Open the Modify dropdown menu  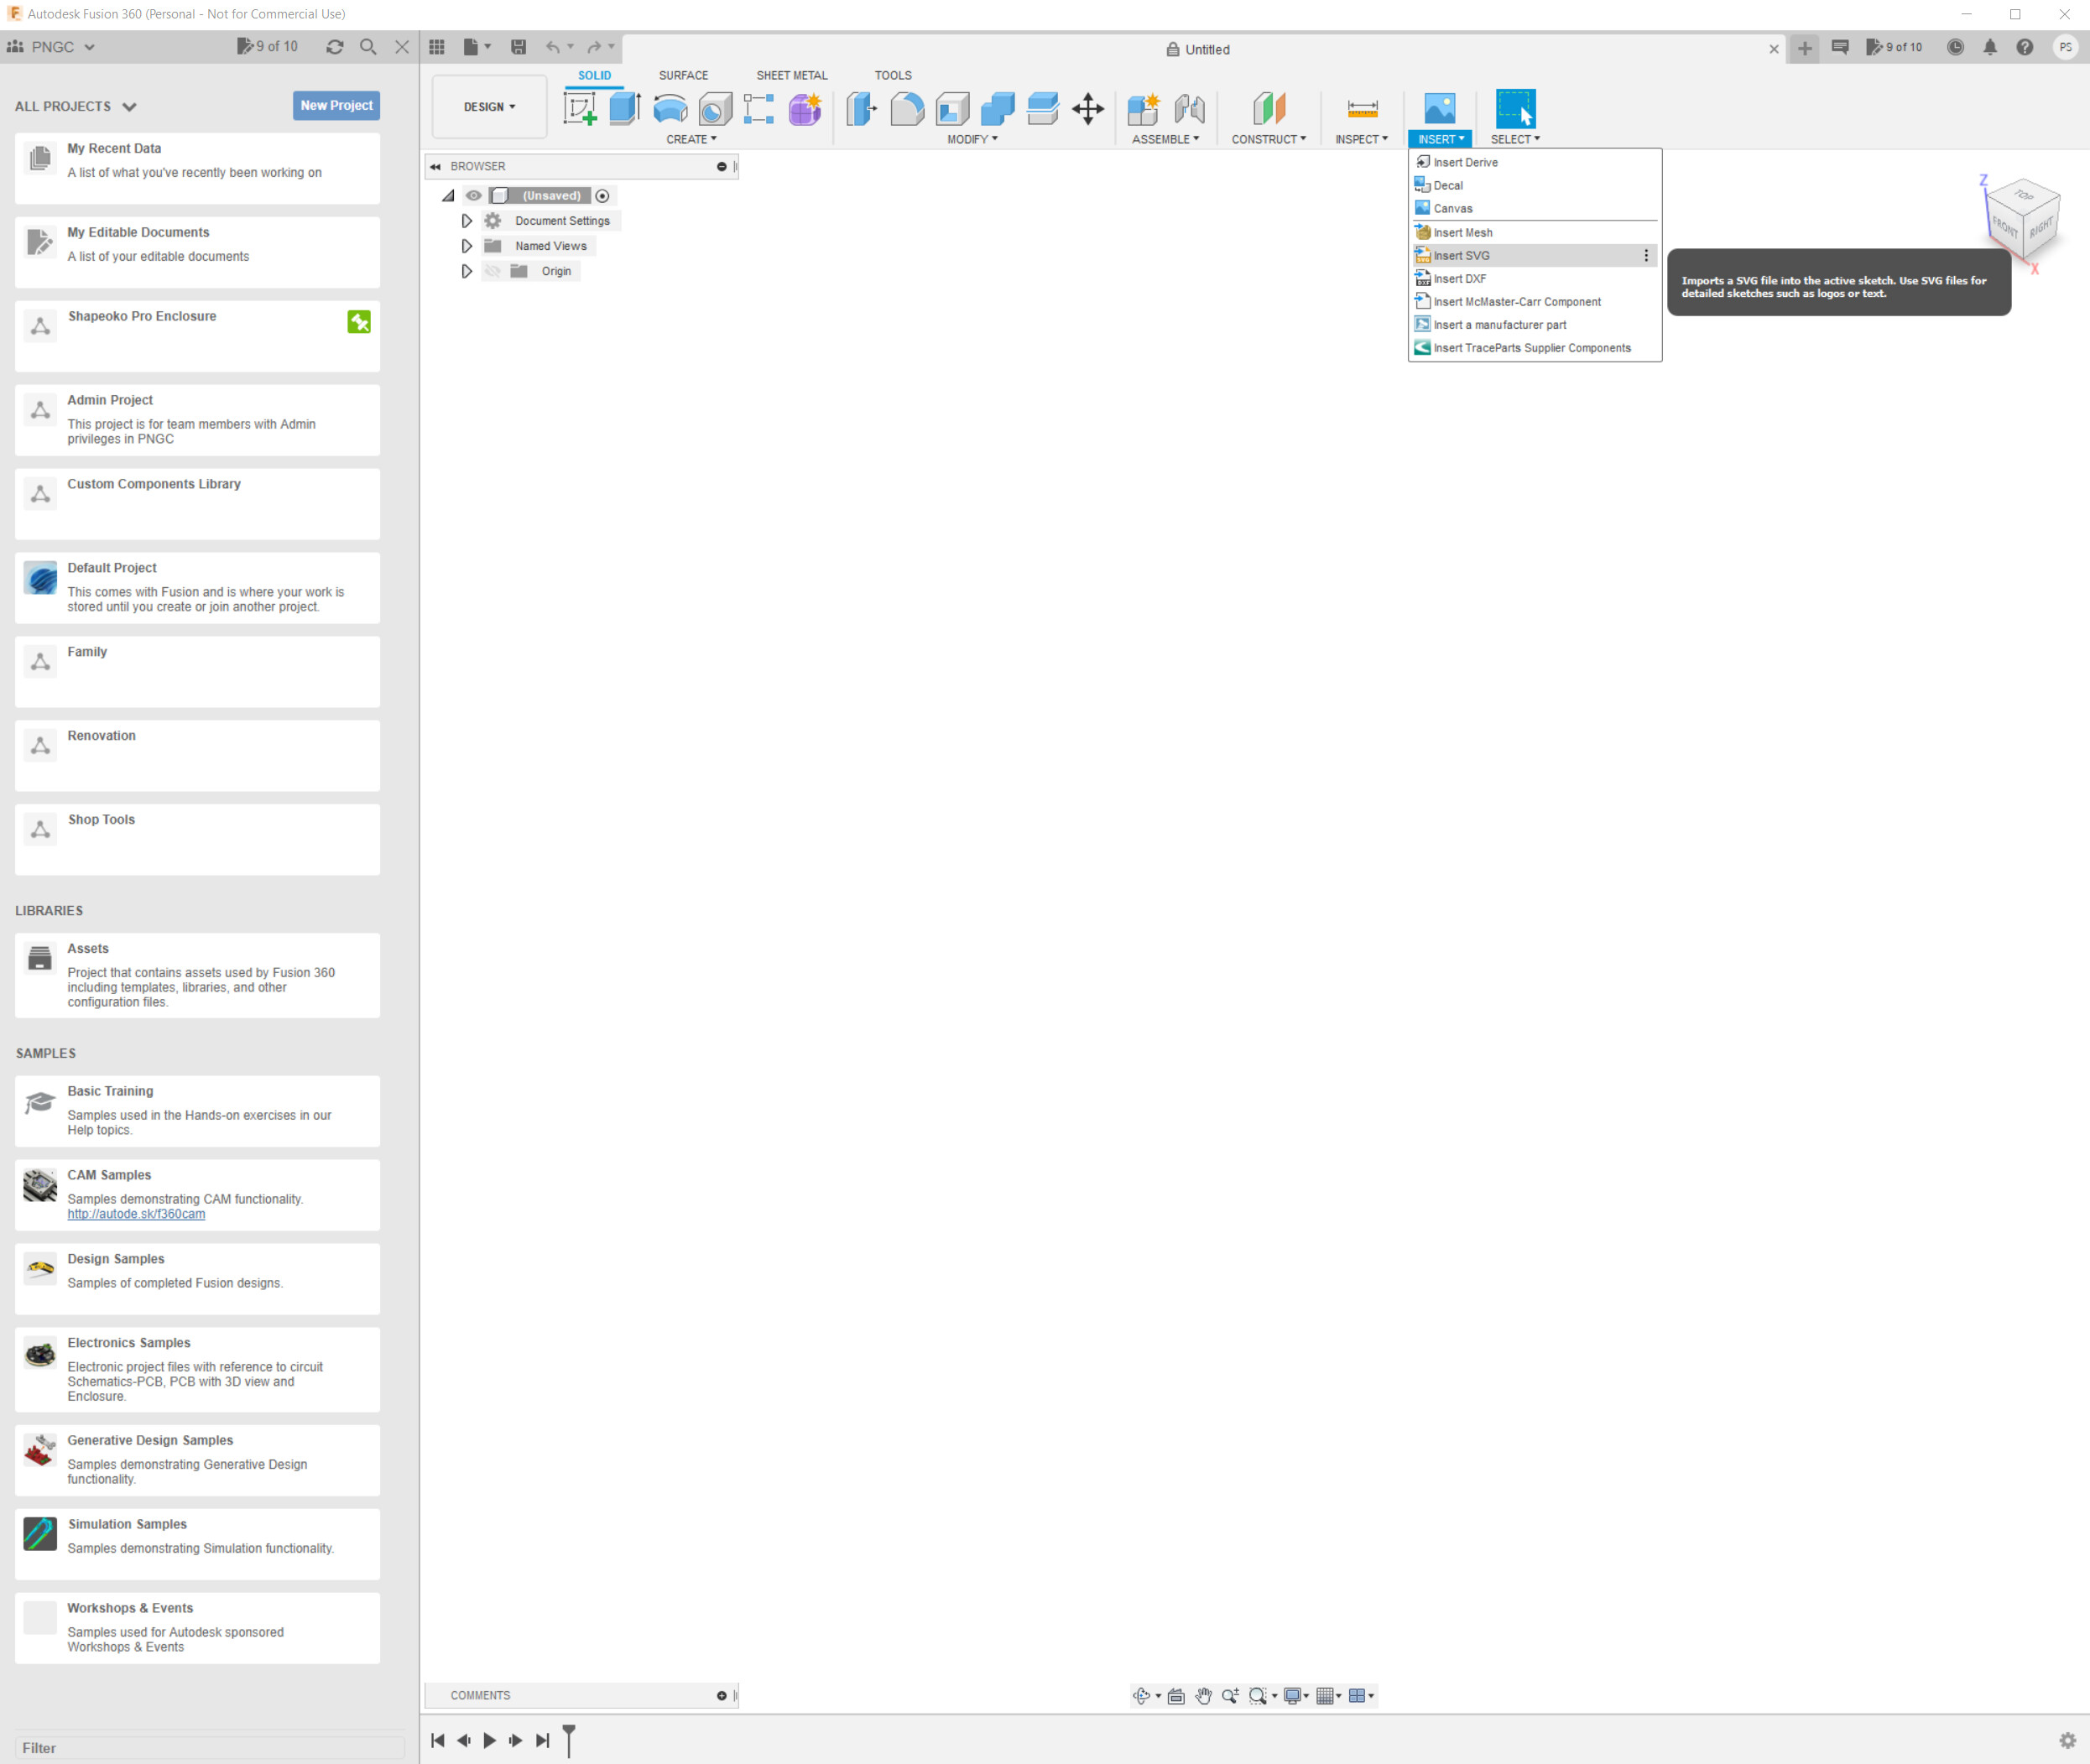pyautogui.click(x=972, y=139)
